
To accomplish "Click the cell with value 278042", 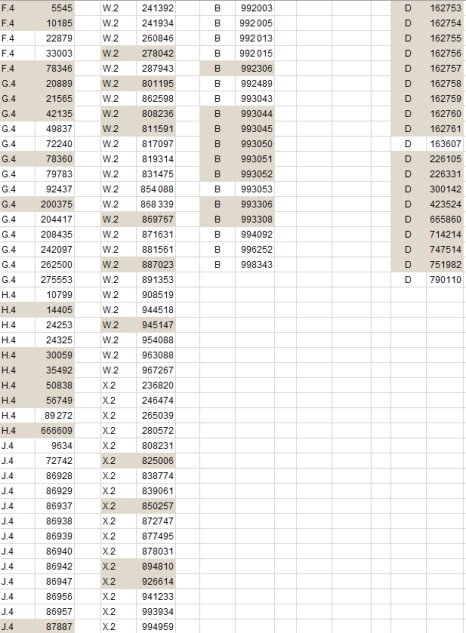I will pos(156,53).
